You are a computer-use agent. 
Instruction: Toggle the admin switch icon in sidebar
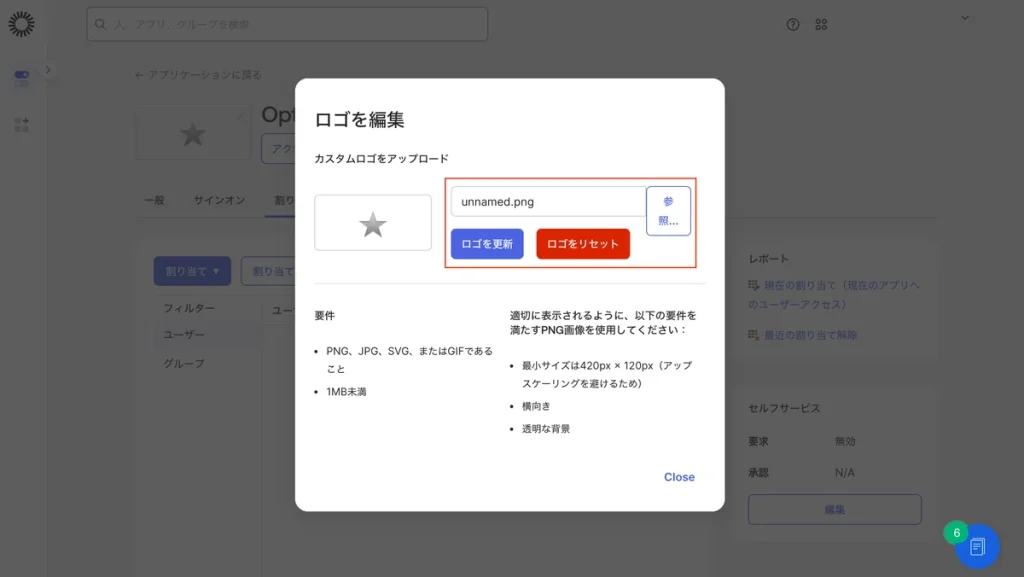pos(21,76)
